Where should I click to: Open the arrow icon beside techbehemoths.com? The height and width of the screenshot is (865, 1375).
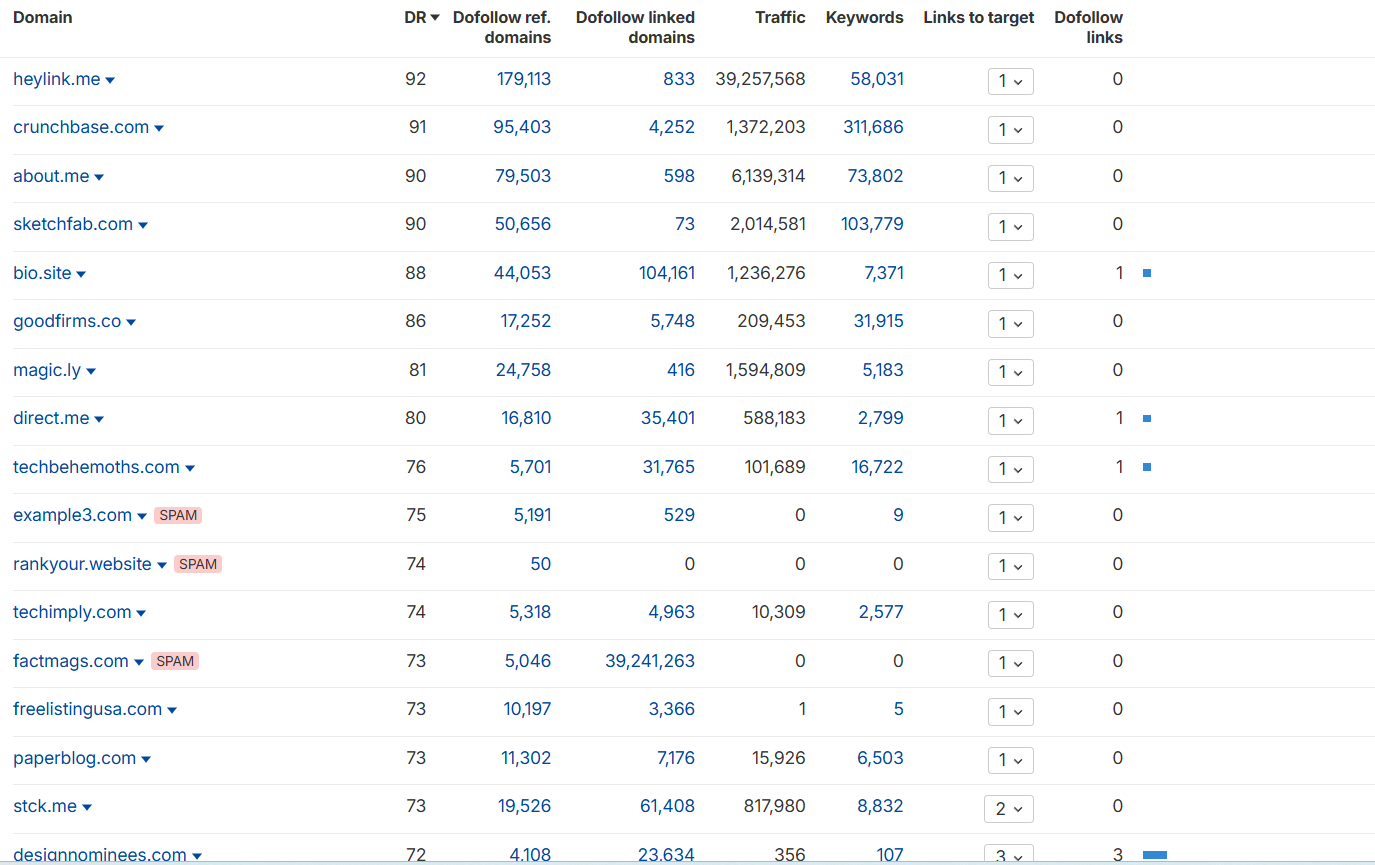pyautogui.click(x=190, y=468)
